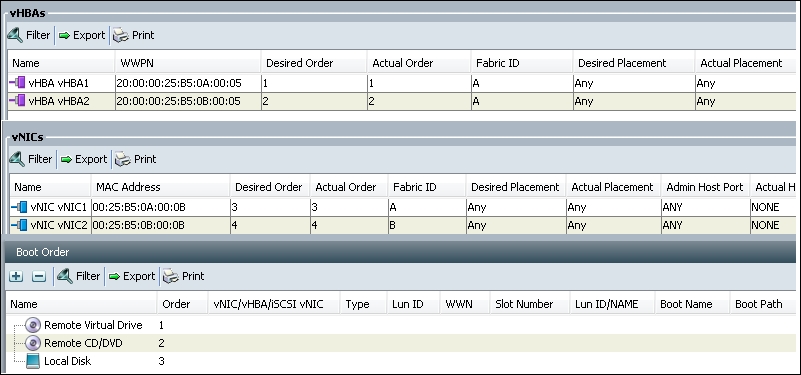This screenshot has width=801, height=375.
Task: Click Admin Host Port ANY for vNIC1
Action: click(705, 207)
